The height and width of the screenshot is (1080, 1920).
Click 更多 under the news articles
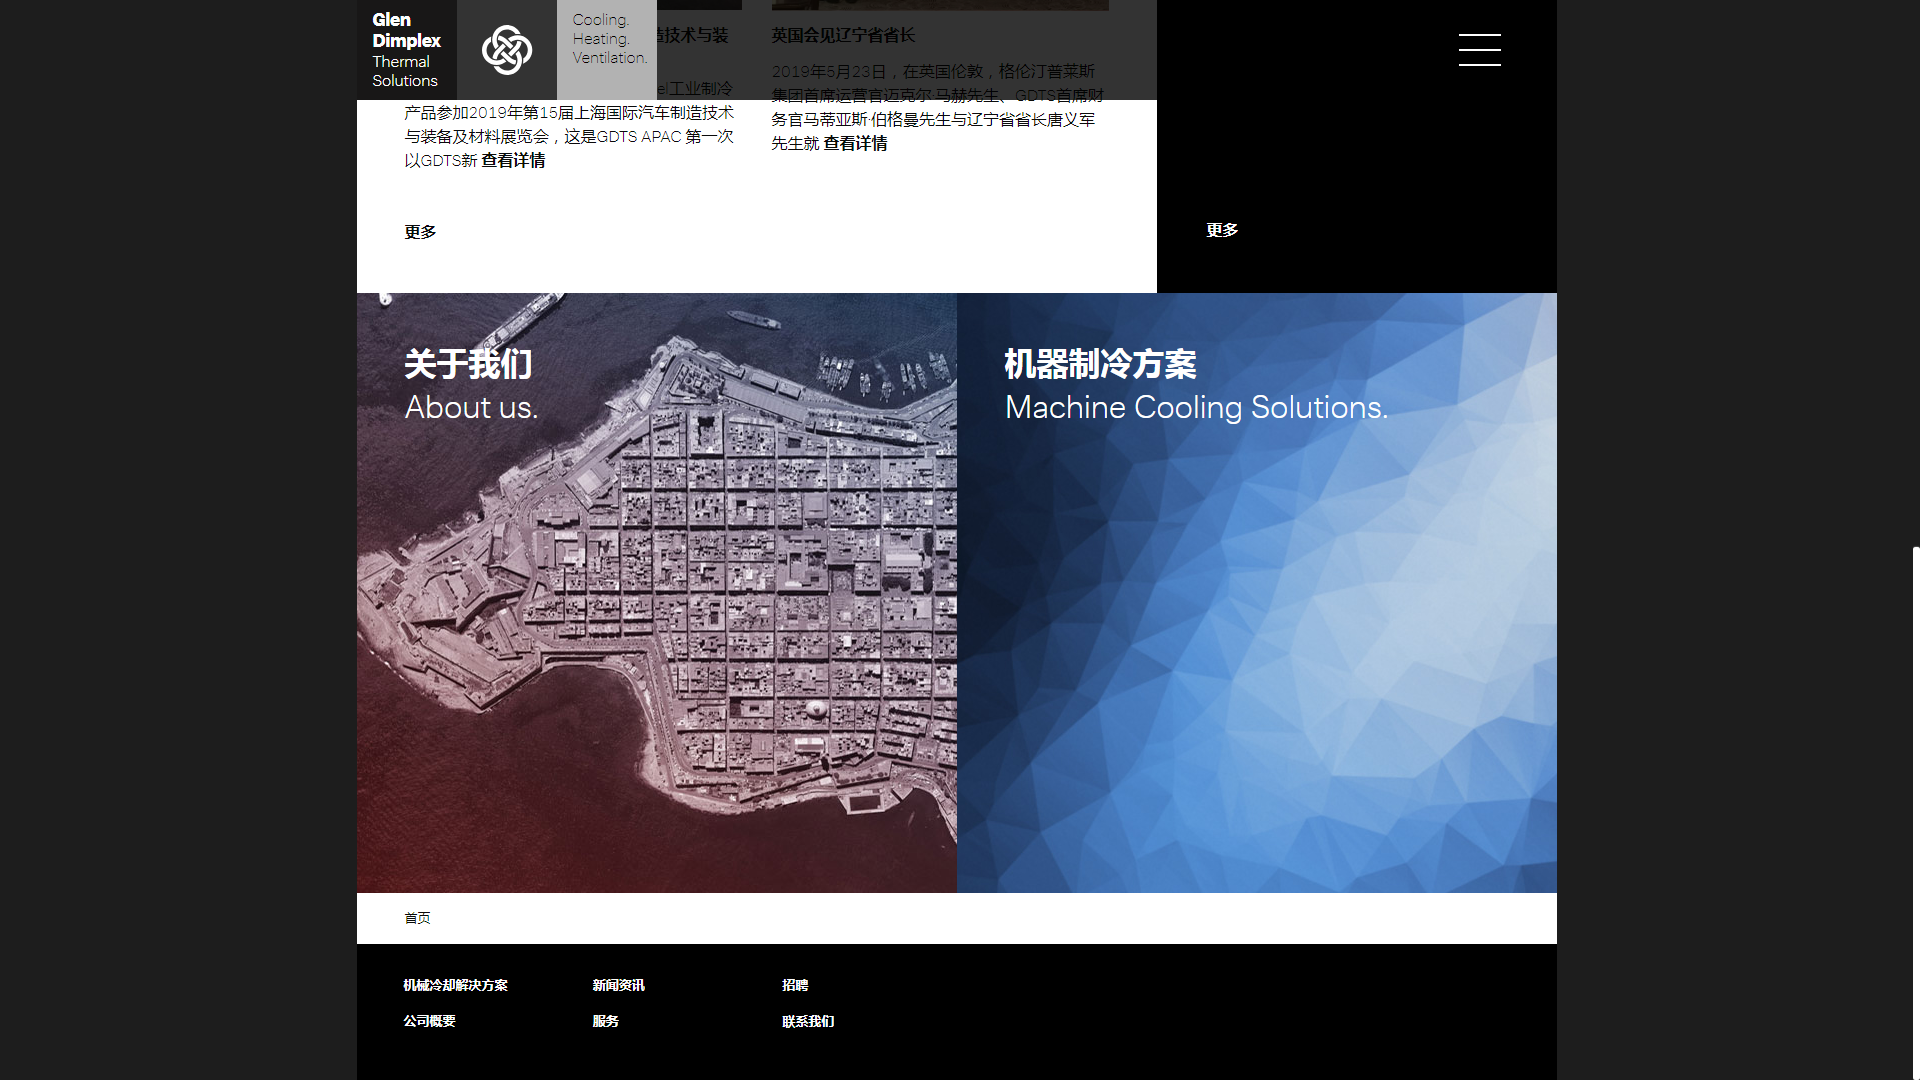pos(420,232)
